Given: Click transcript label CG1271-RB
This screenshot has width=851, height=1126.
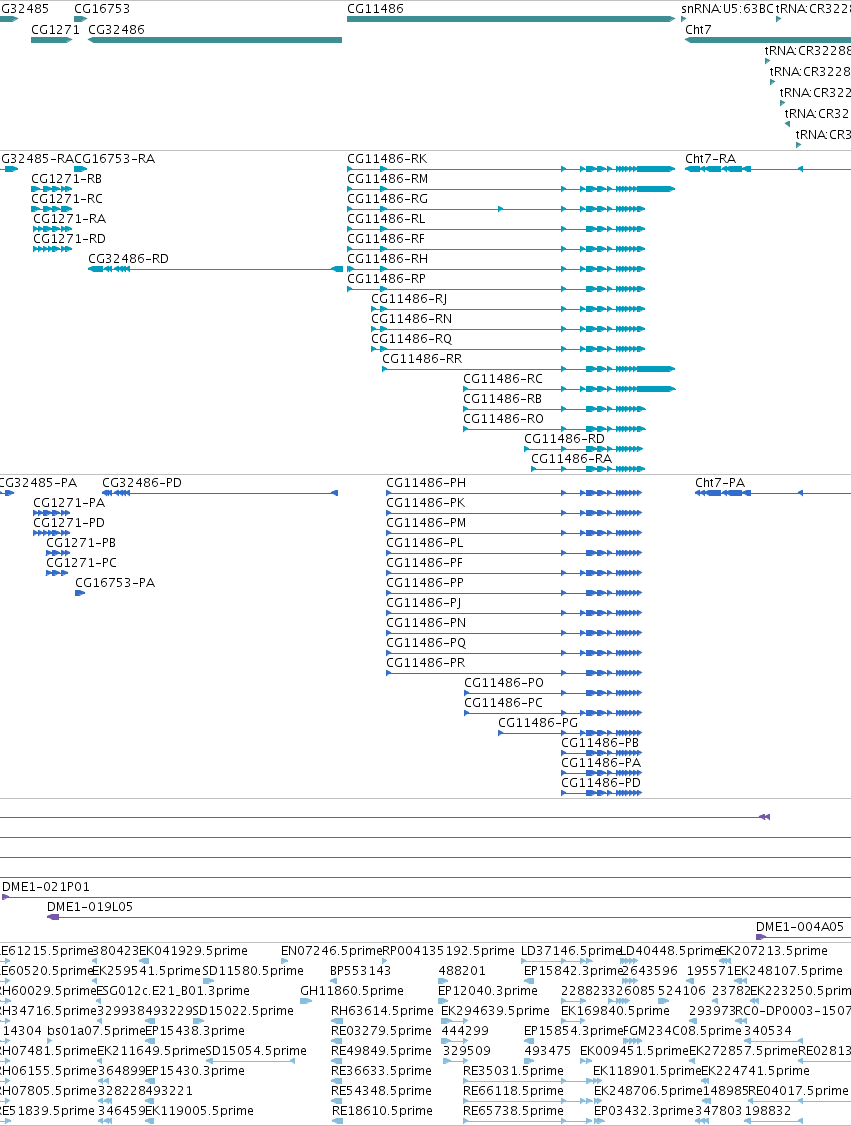Looking at the screenshot, I should (x=67, y=179).
